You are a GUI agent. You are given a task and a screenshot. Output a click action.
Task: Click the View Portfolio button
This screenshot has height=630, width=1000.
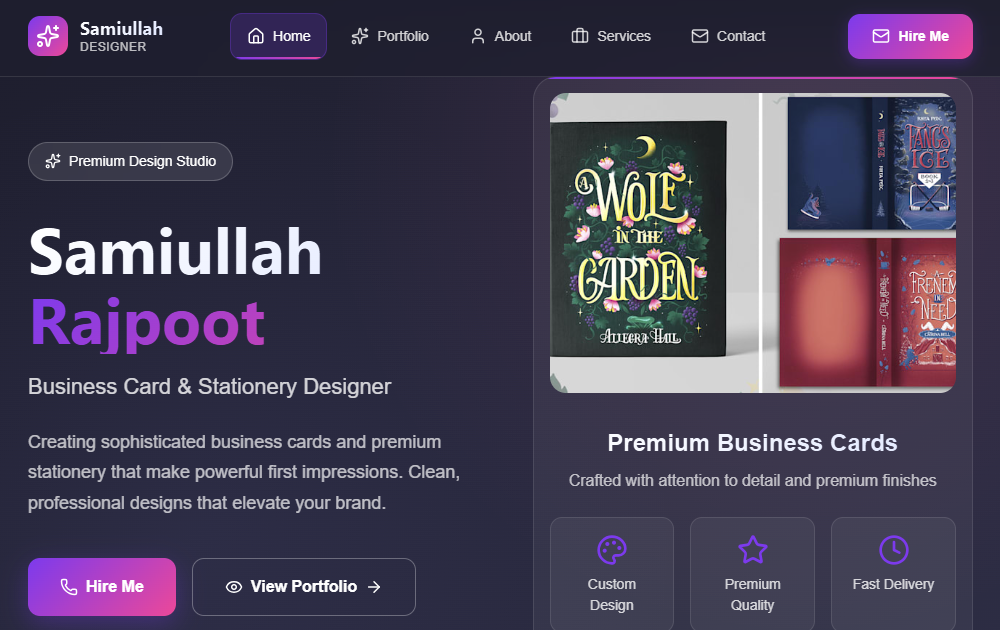tap(303, 587)
